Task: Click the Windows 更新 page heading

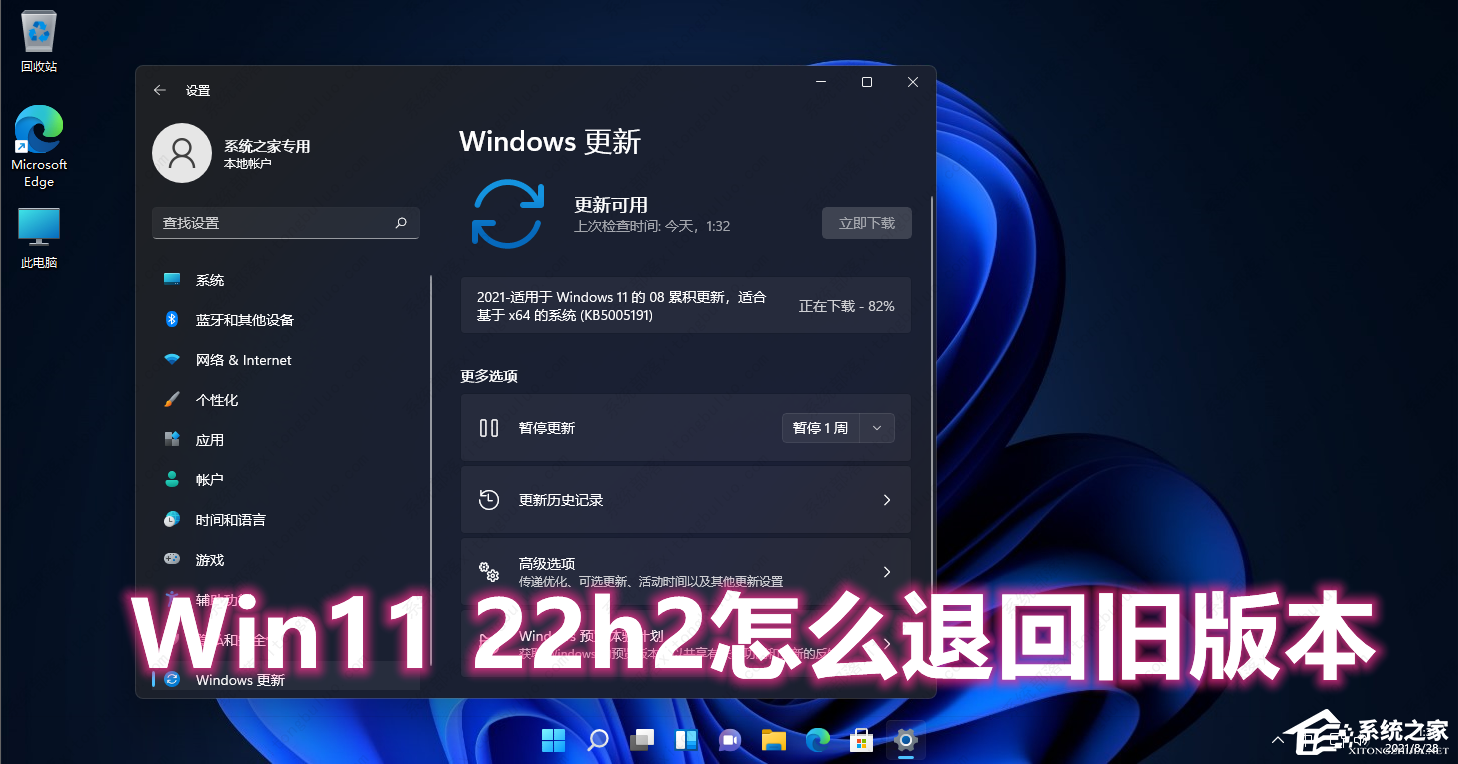Action: coord(550,142)
